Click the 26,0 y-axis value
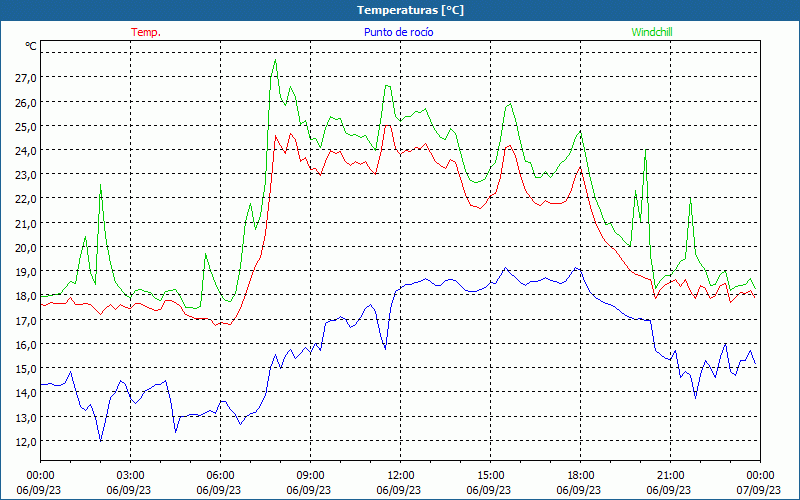 click(x=26, y=102)
